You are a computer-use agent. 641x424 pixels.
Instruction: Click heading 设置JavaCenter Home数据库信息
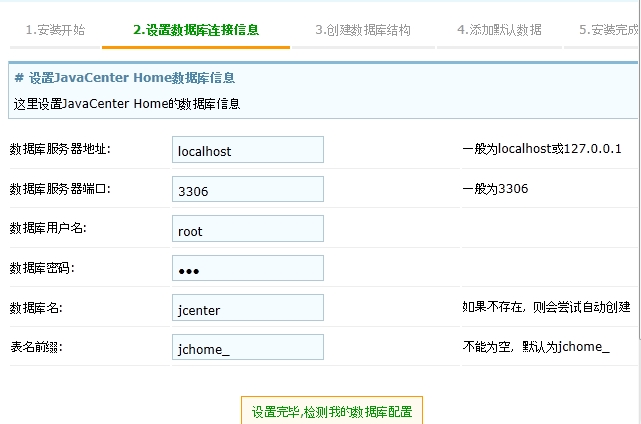125,78
